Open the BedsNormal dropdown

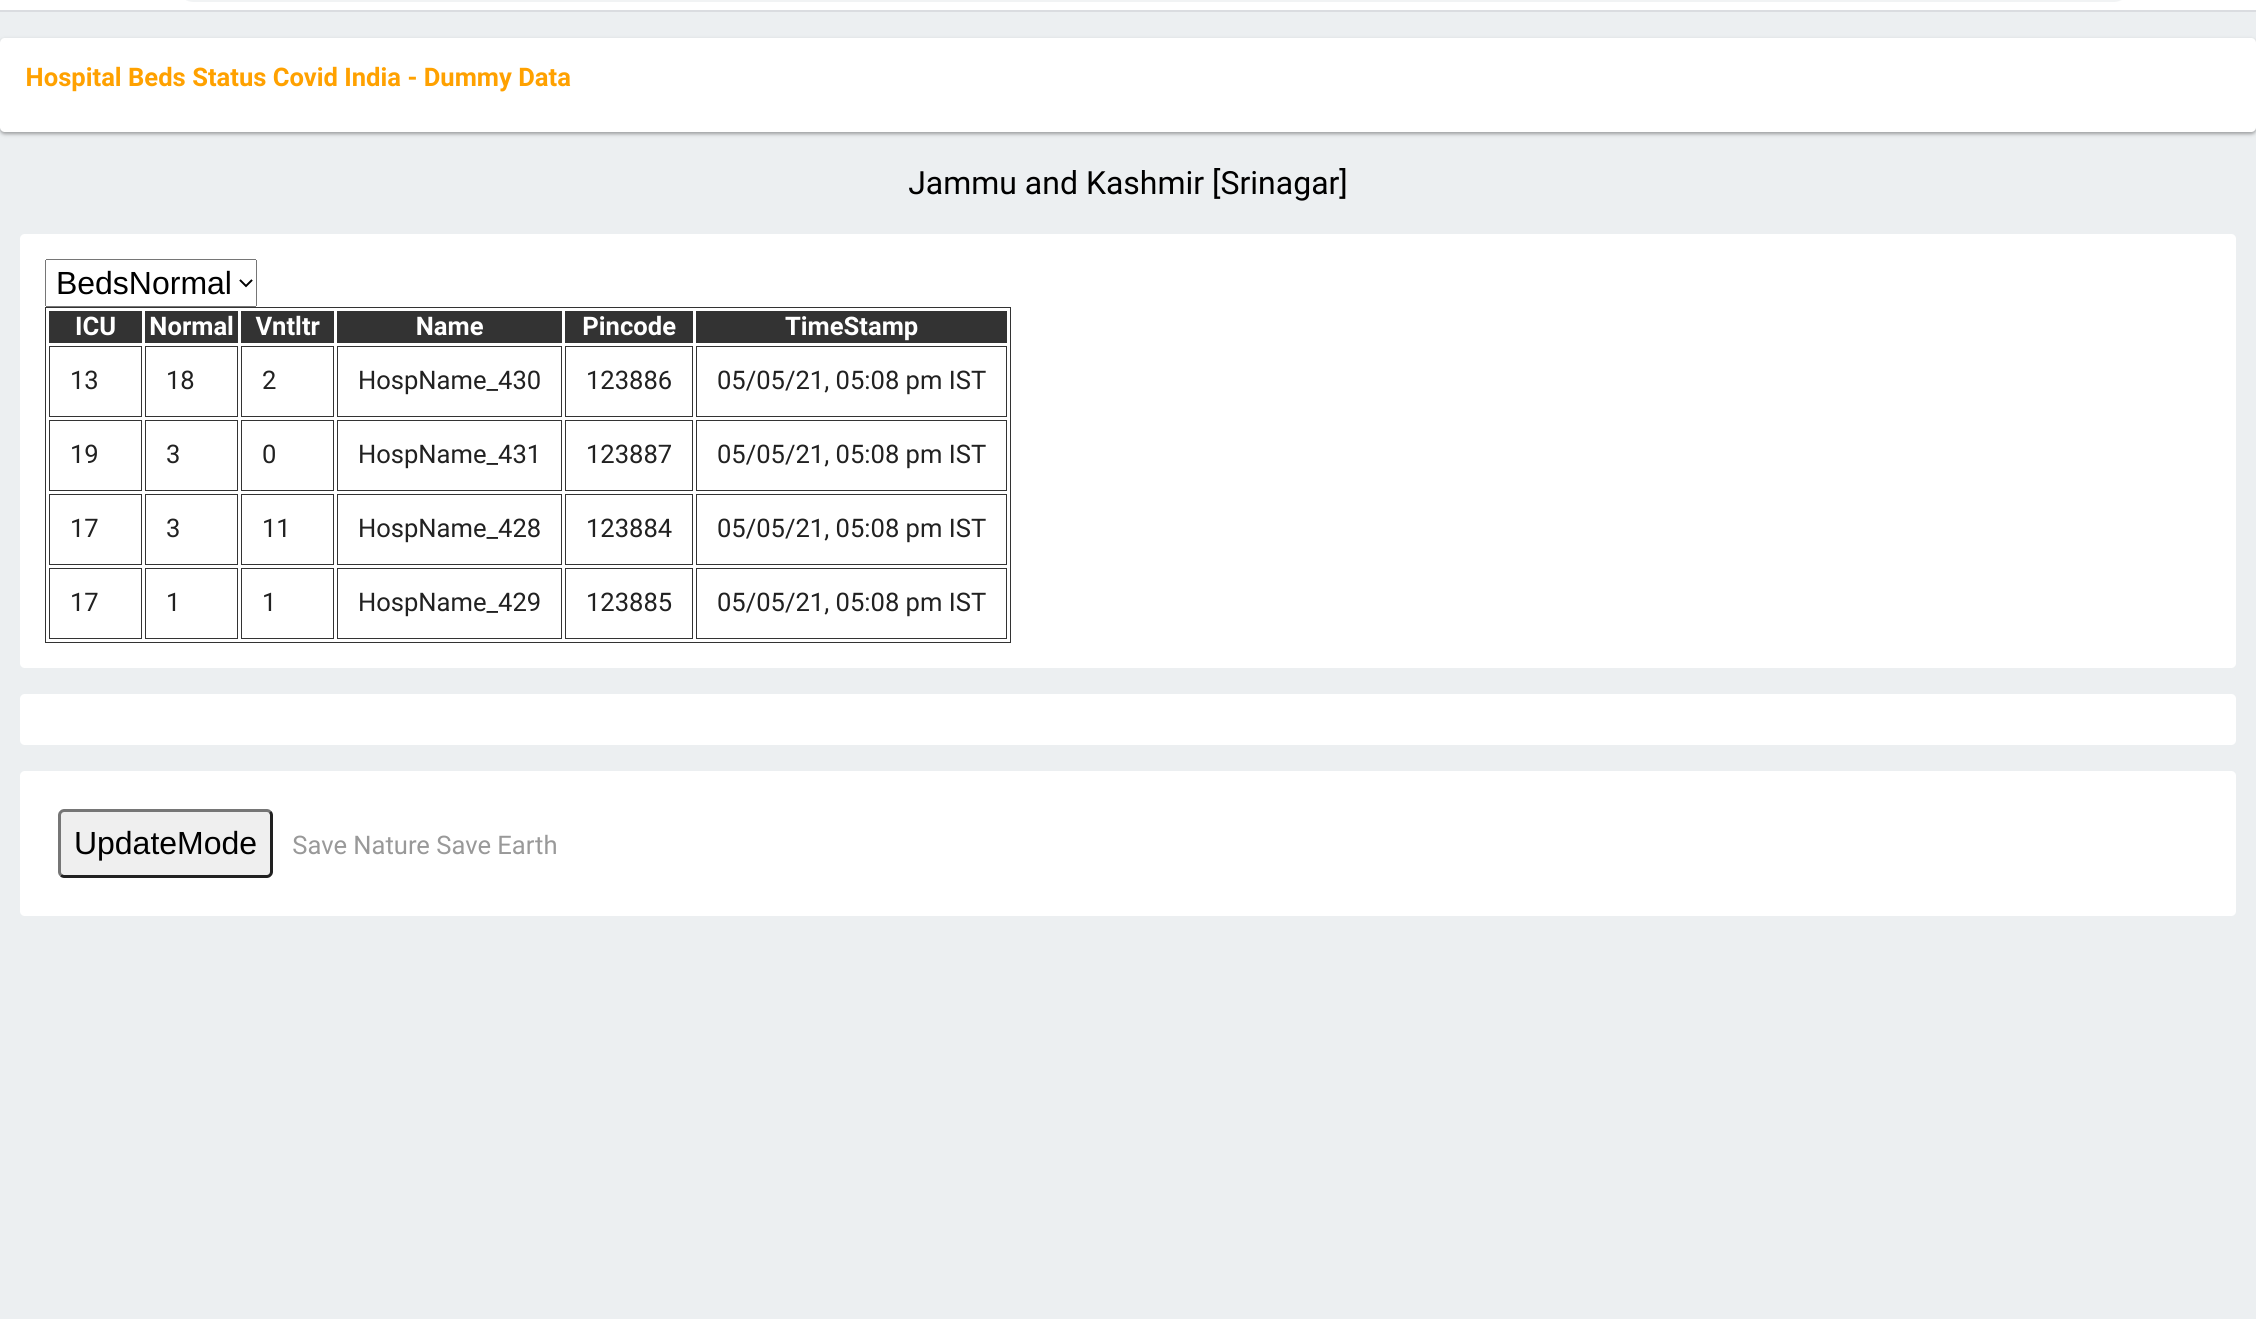click(x=151, y=283)
